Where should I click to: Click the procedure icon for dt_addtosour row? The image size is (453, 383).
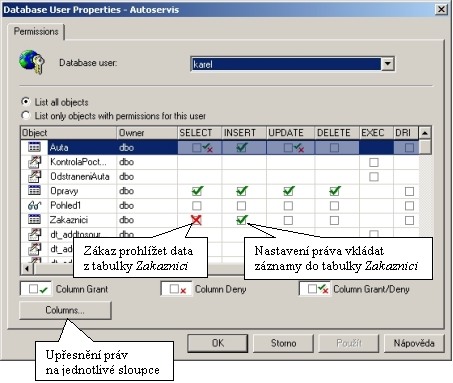coord(34,234)
